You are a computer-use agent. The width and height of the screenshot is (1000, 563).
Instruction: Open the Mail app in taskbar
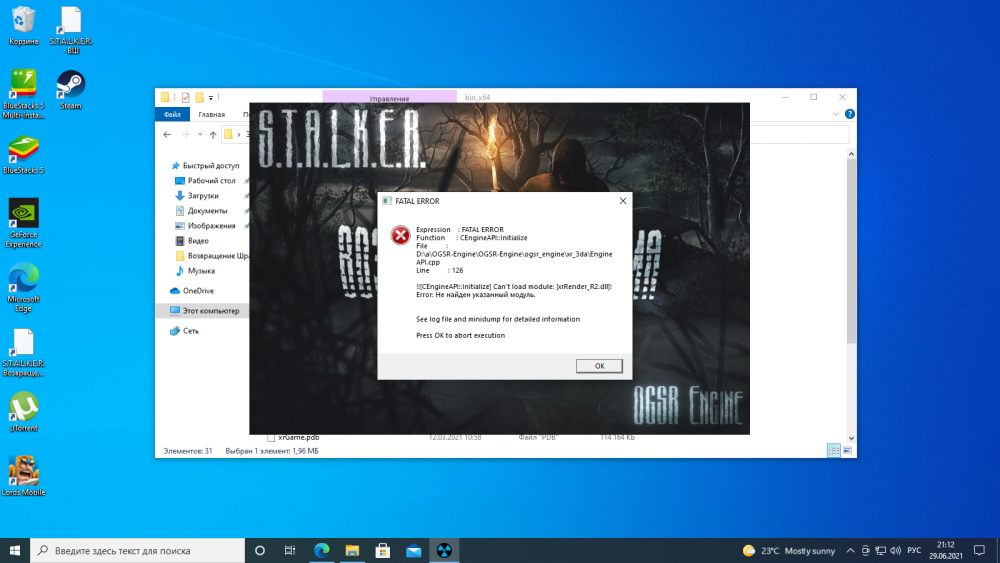coord(414,550)
